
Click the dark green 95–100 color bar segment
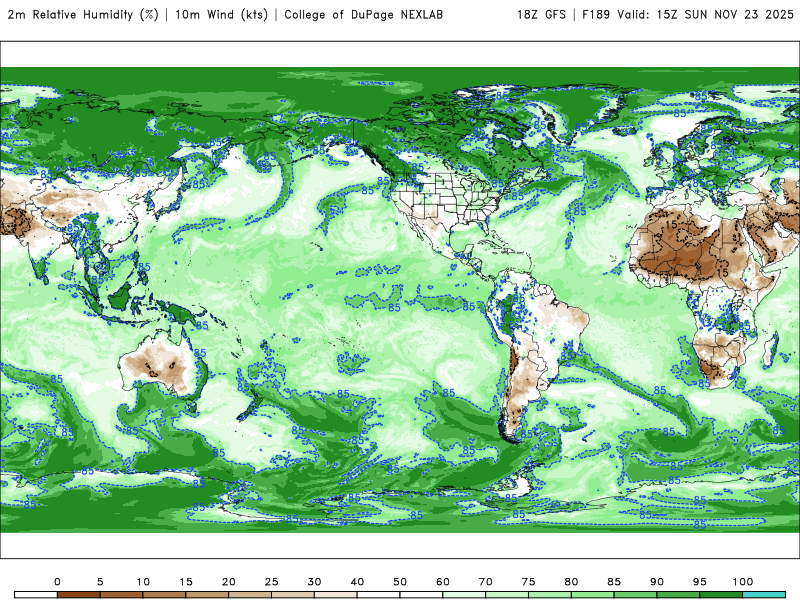[721, 595]
